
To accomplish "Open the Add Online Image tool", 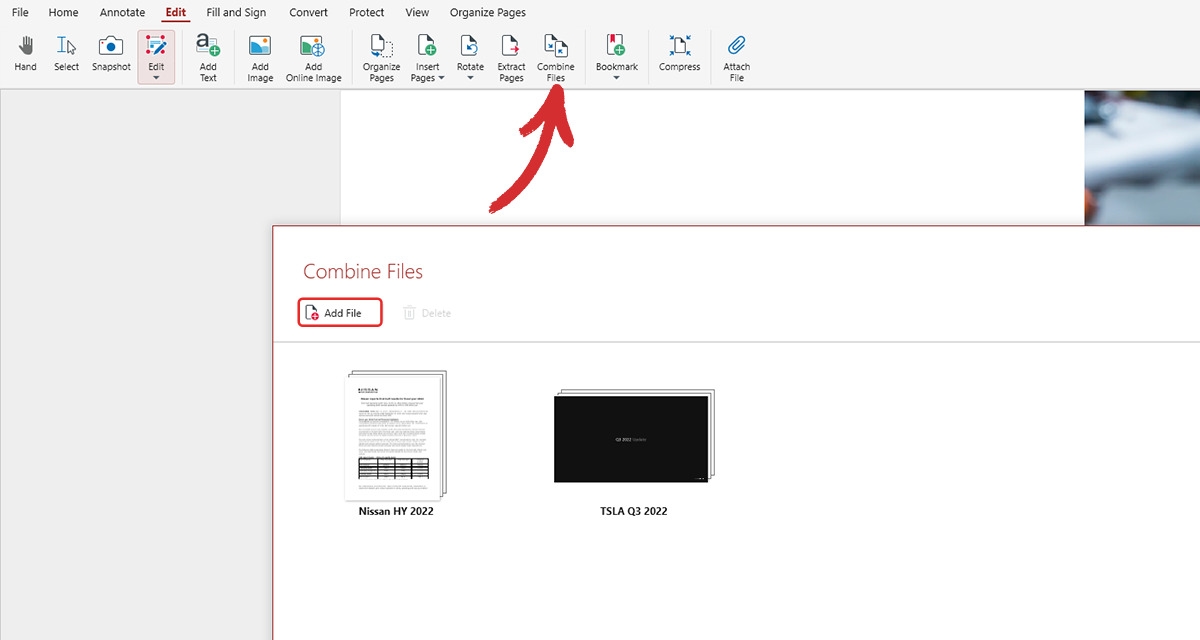I will click(313, 58).
